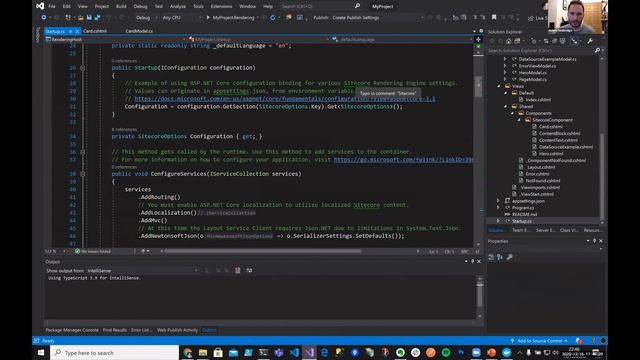The image size is (640, 360).
Task: Collapse the Views folder
Action: click(499, 86)
